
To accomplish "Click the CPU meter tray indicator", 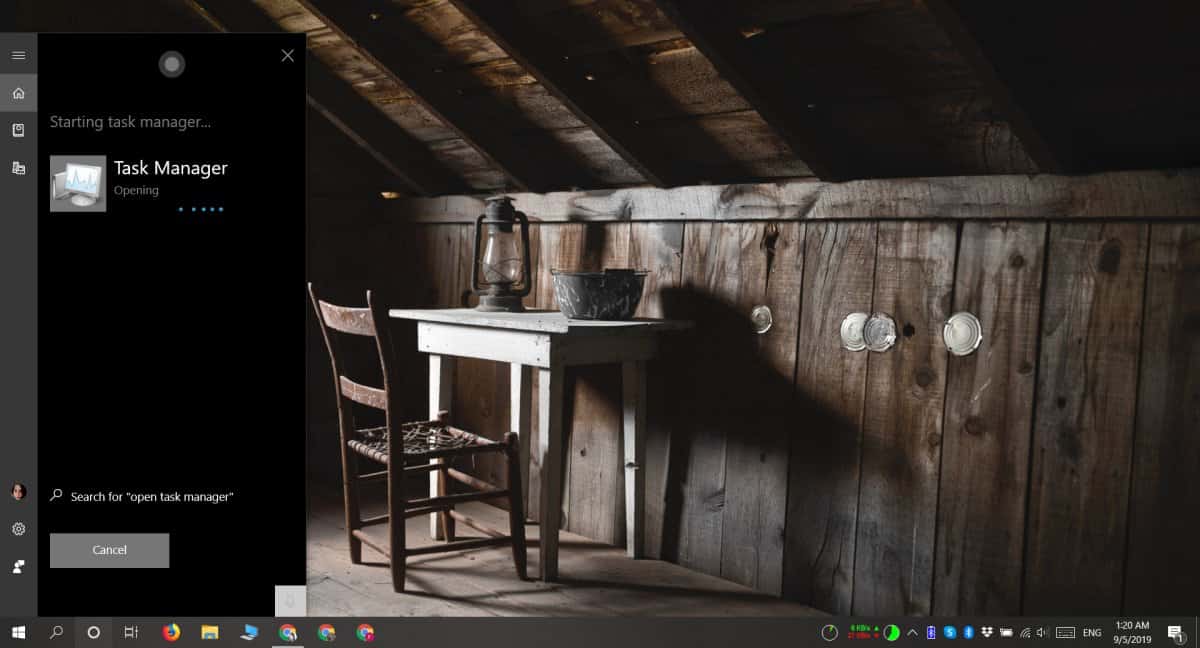I will tap(828, 632).
